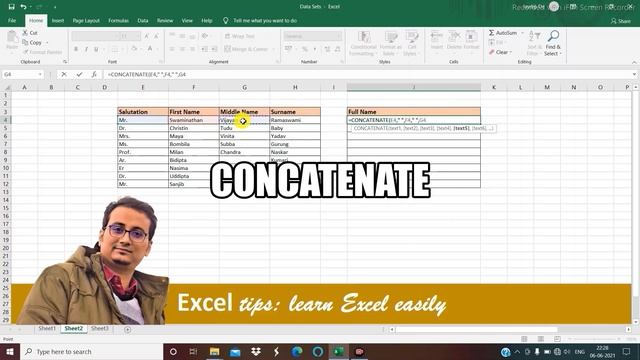
Task: Collapse the ribbon with the caret
Action: point(634,62)
